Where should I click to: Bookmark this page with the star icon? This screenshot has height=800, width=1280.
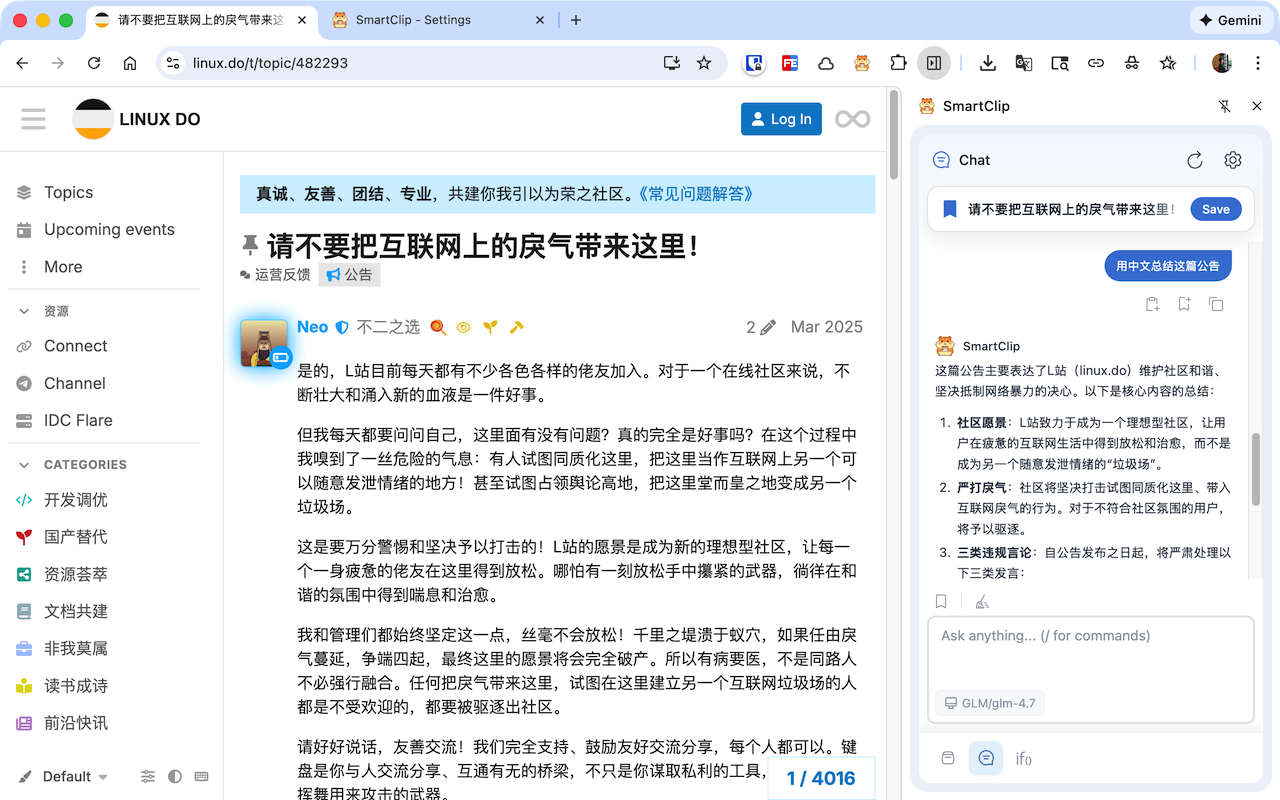[704, 63]
